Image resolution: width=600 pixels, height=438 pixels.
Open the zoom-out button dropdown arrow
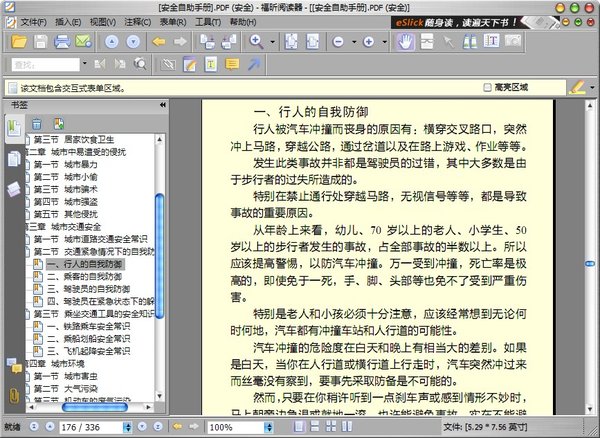[354, 42]
